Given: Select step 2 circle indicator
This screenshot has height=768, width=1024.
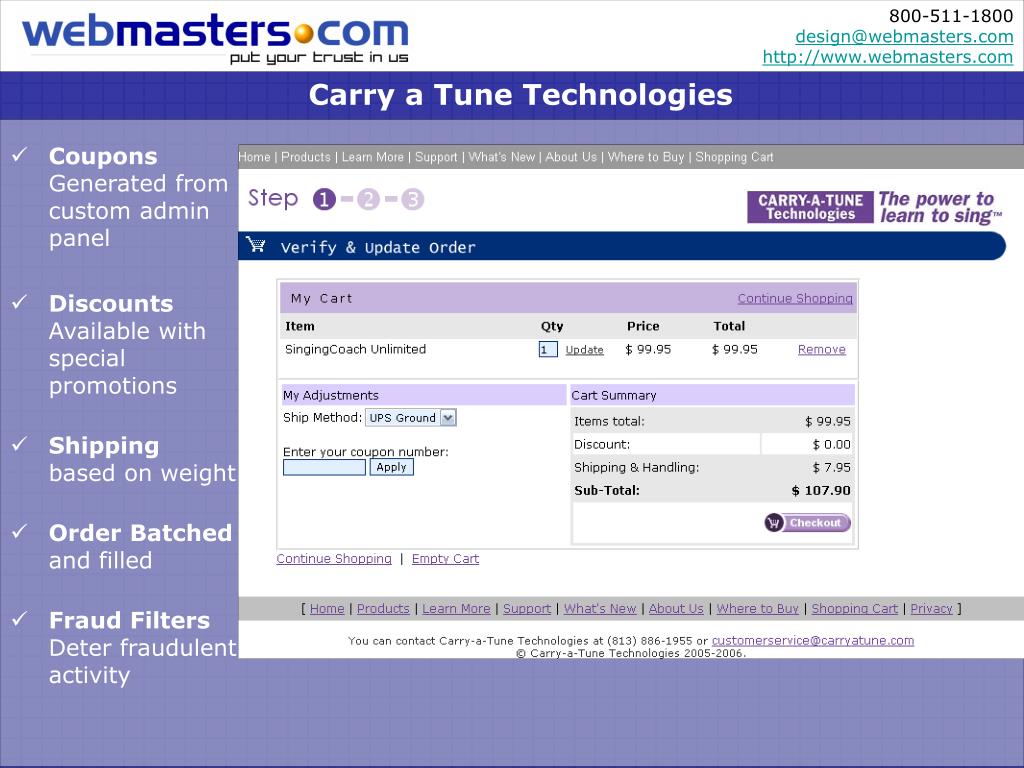Looking at the screenshot, I should [368, 199].
